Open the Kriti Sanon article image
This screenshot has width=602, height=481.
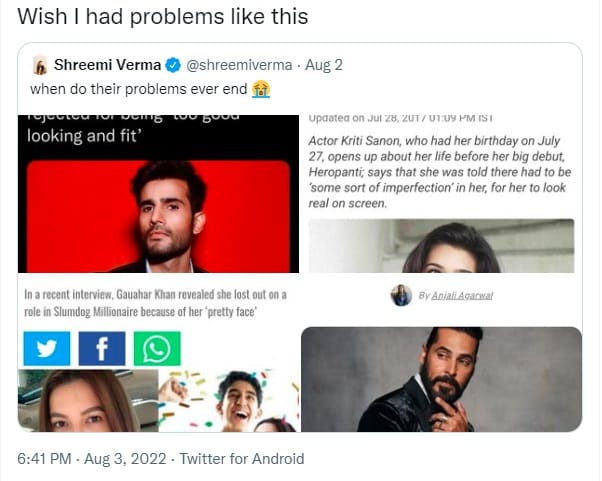pos(441,246)
